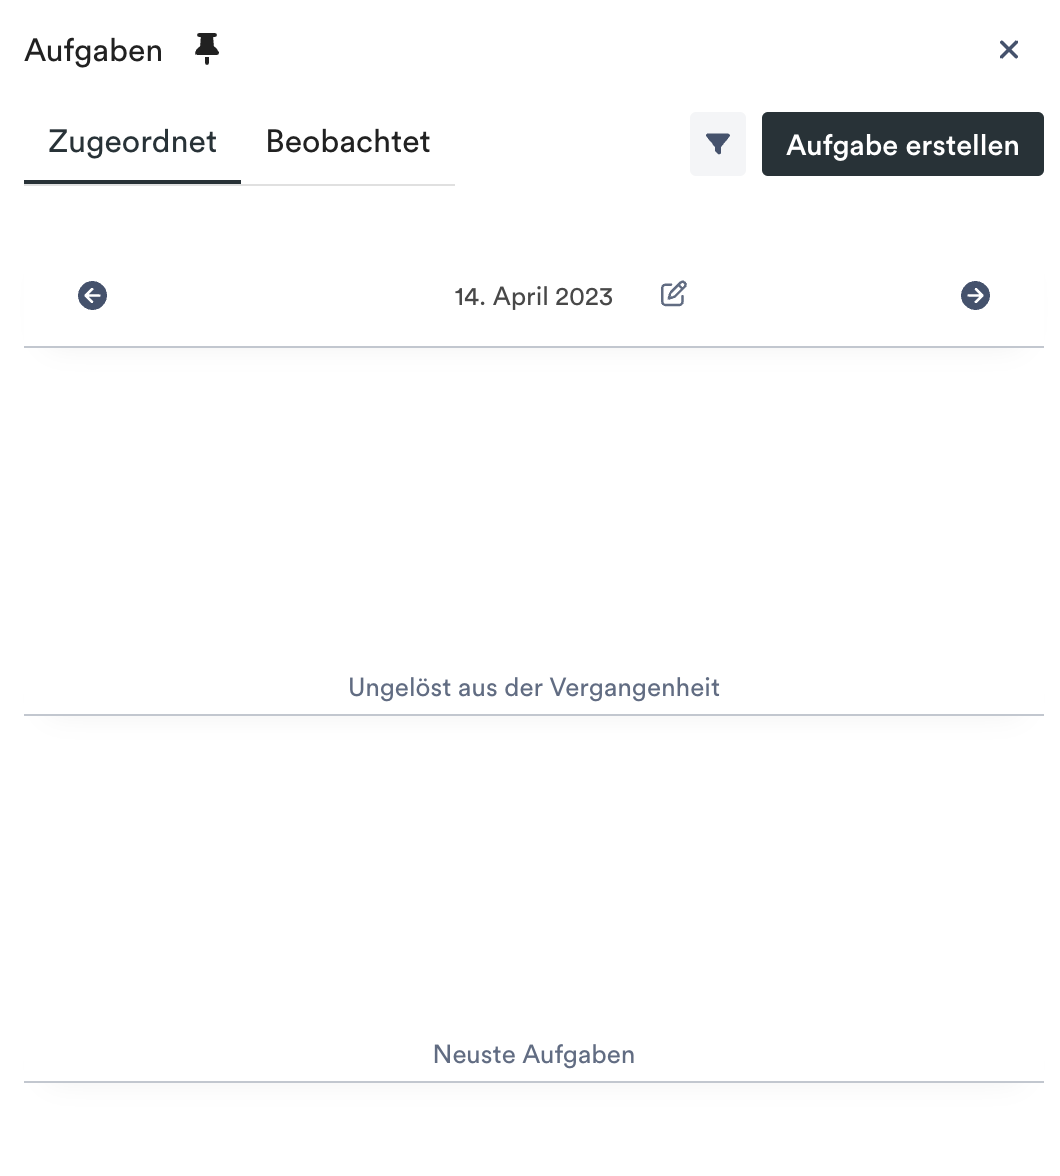Viewport: 1060px width, 1176px height.
Task: Toggle pinning of the tasks sidebar
Action: [206, 50]
